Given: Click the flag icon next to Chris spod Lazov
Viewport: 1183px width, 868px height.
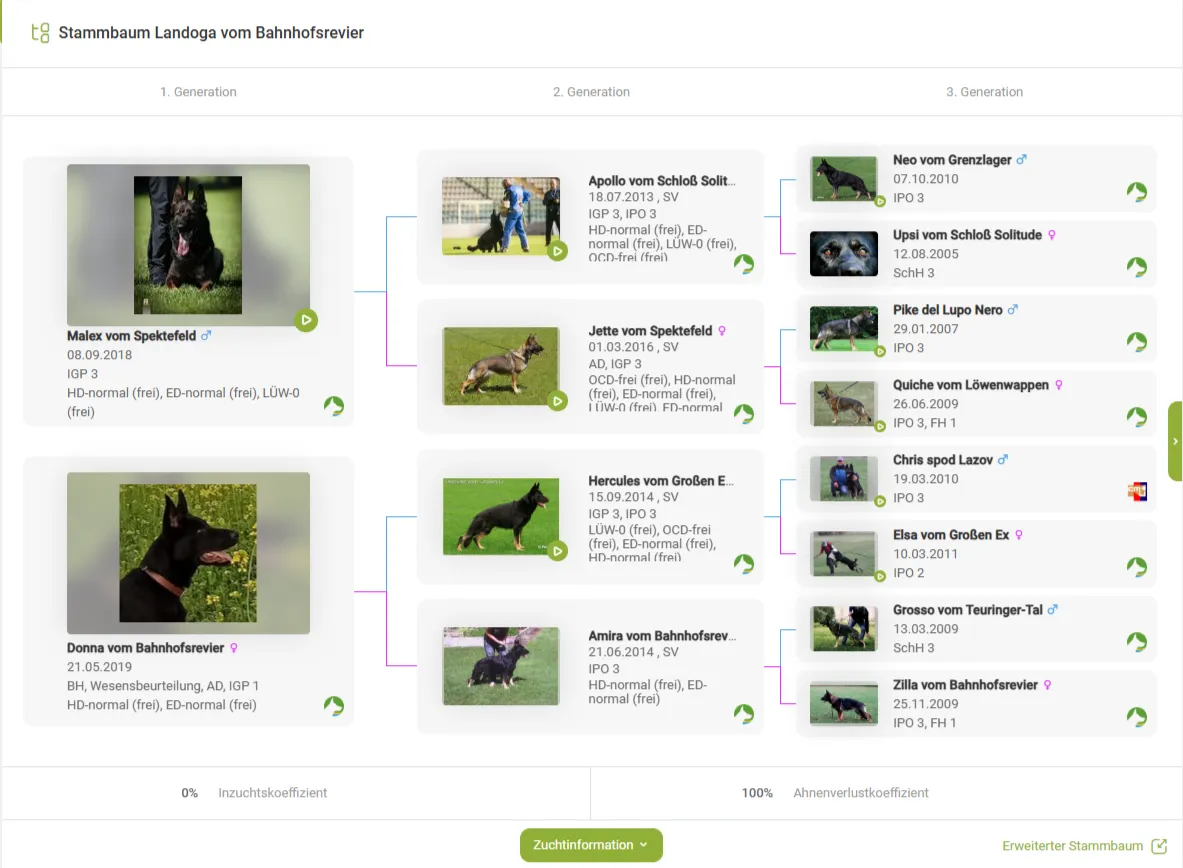Looking at the screenshot, I should point(1137,491).
